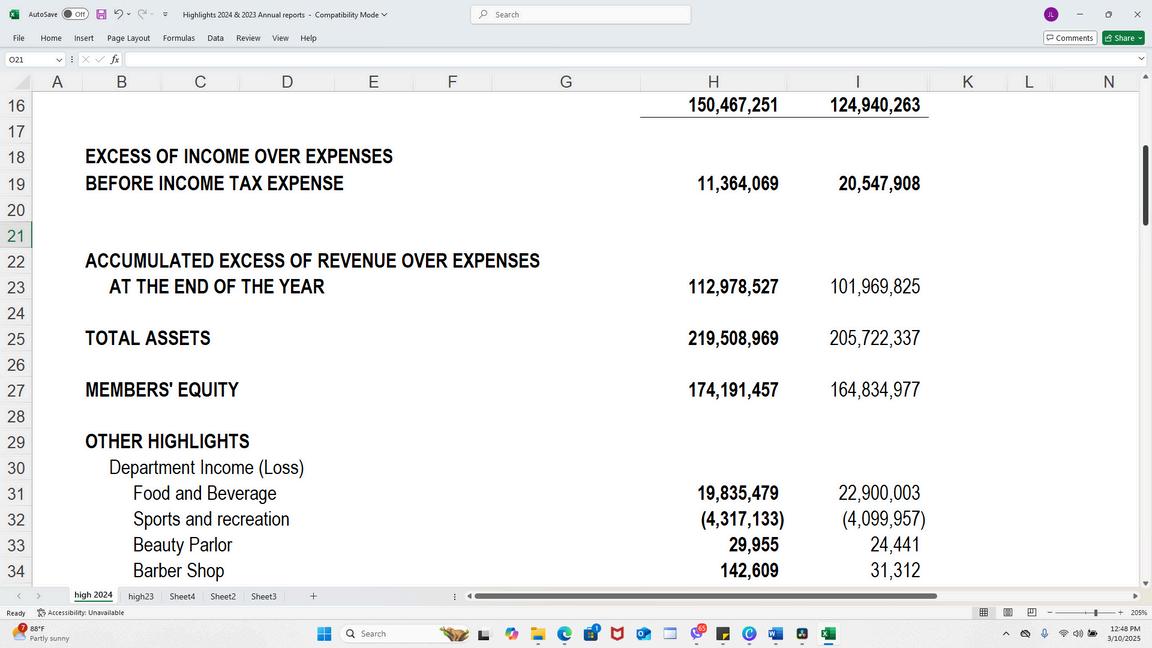Screen dimensions: 1152x648
Task: Open the File menu
Action: click(x=18, y=38)
